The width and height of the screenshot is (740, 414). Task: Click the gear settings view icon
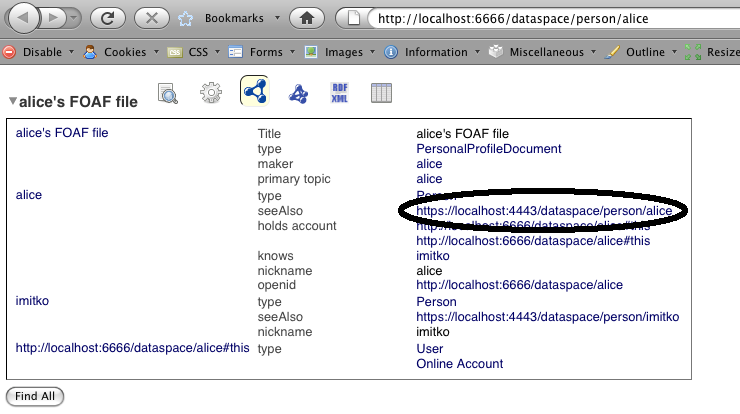(210, 94)
